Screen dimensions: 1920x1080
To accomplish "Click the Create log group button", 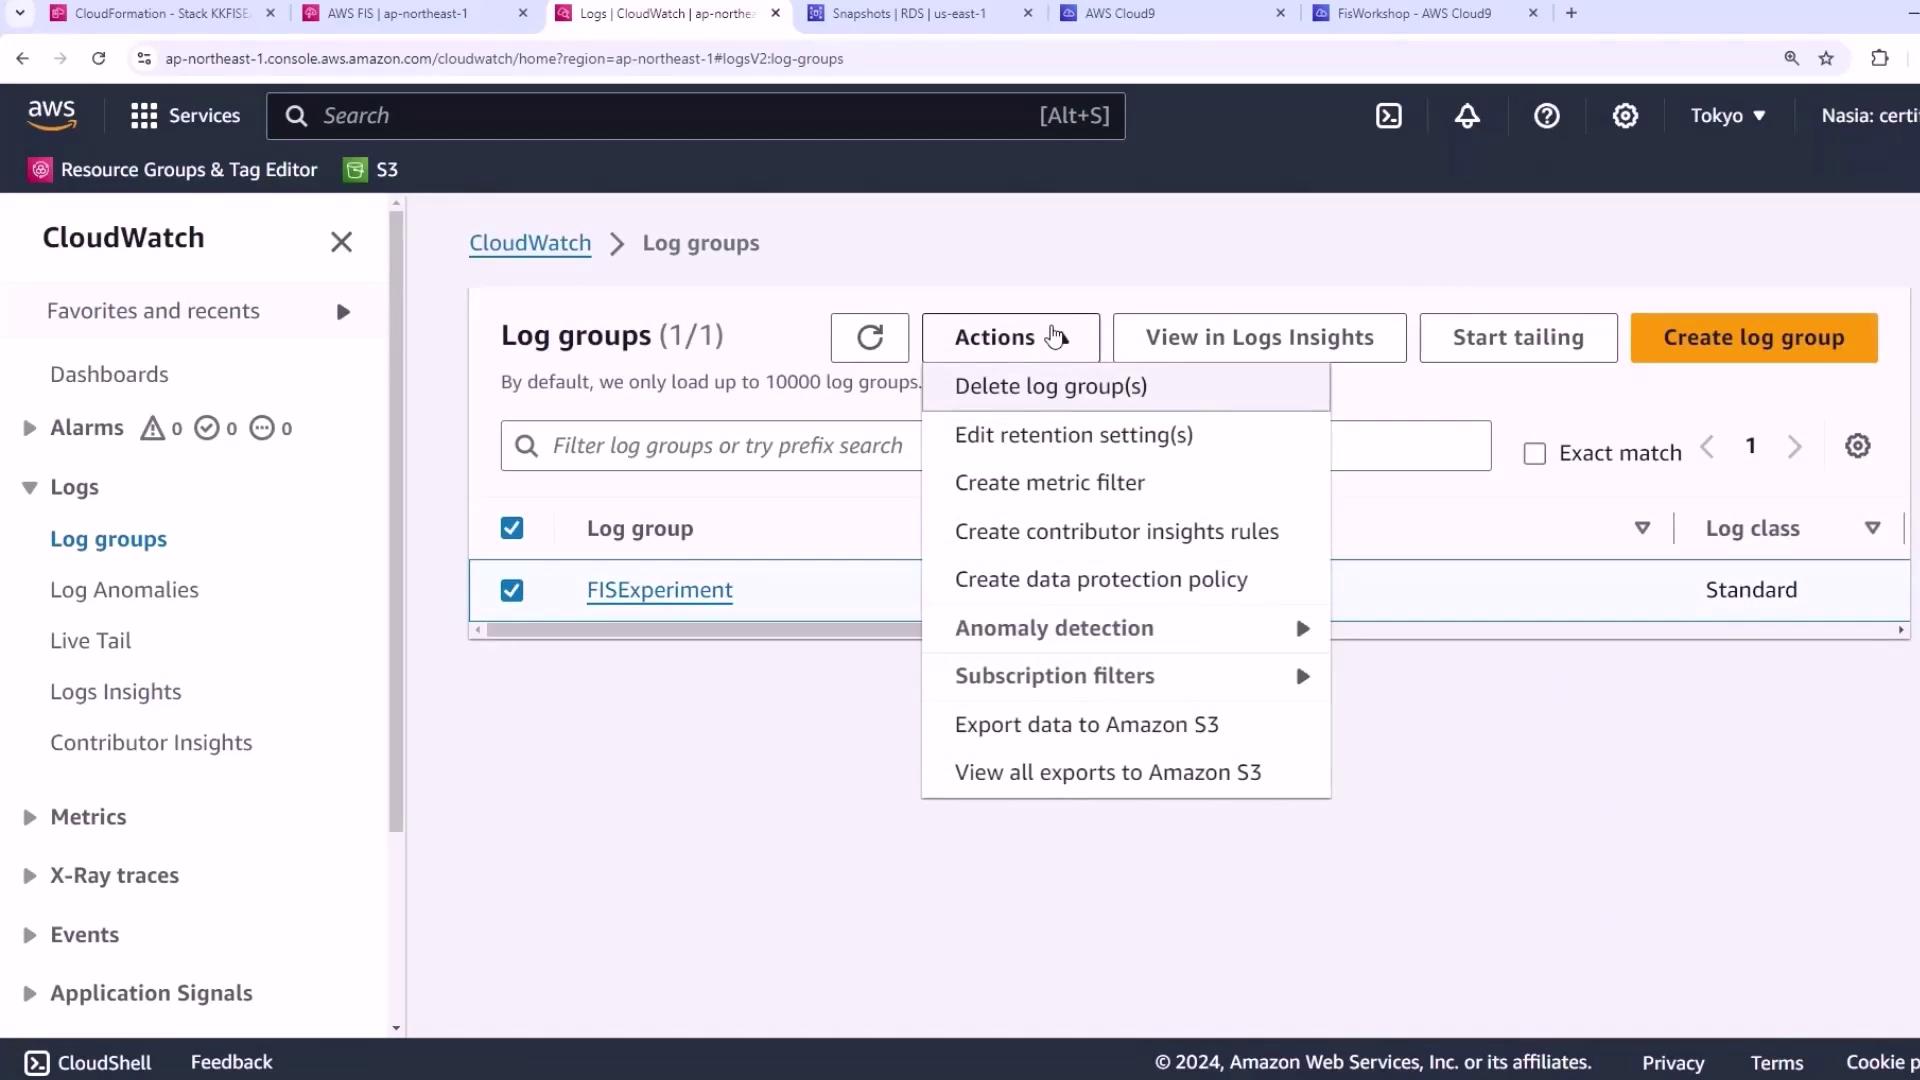I will pyautogui.click(x=1753, y=338).
